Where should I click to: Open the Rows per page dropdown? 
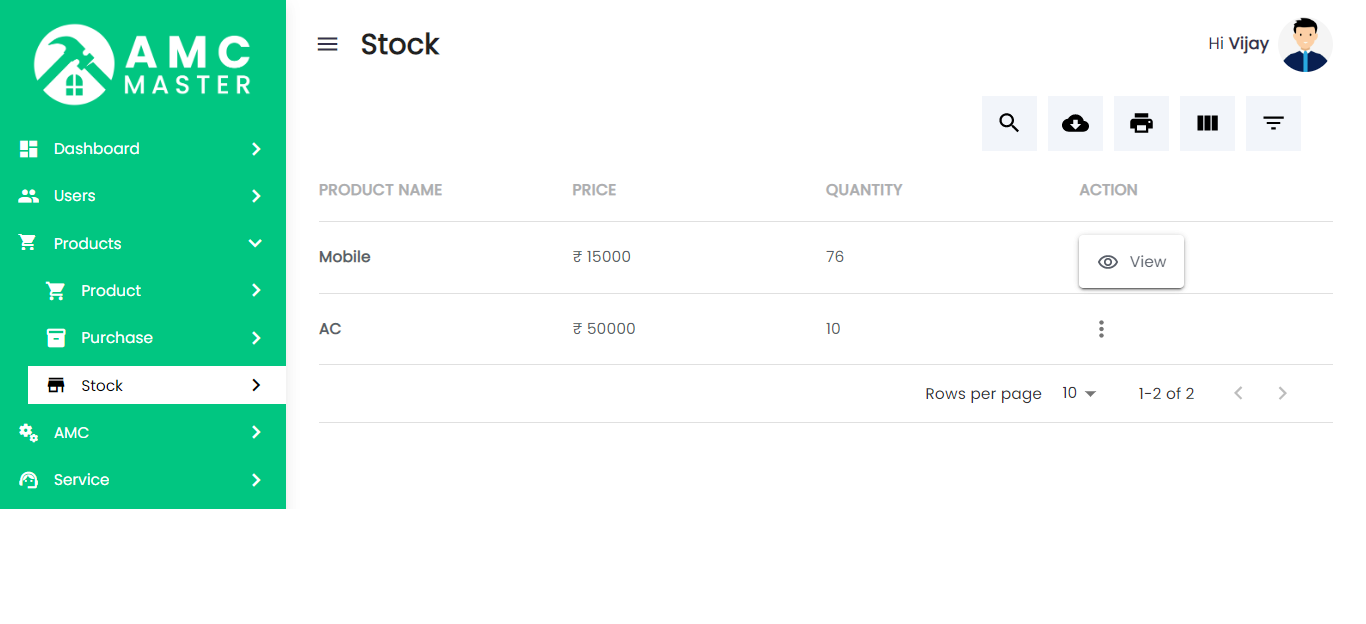pos(1077,393)
